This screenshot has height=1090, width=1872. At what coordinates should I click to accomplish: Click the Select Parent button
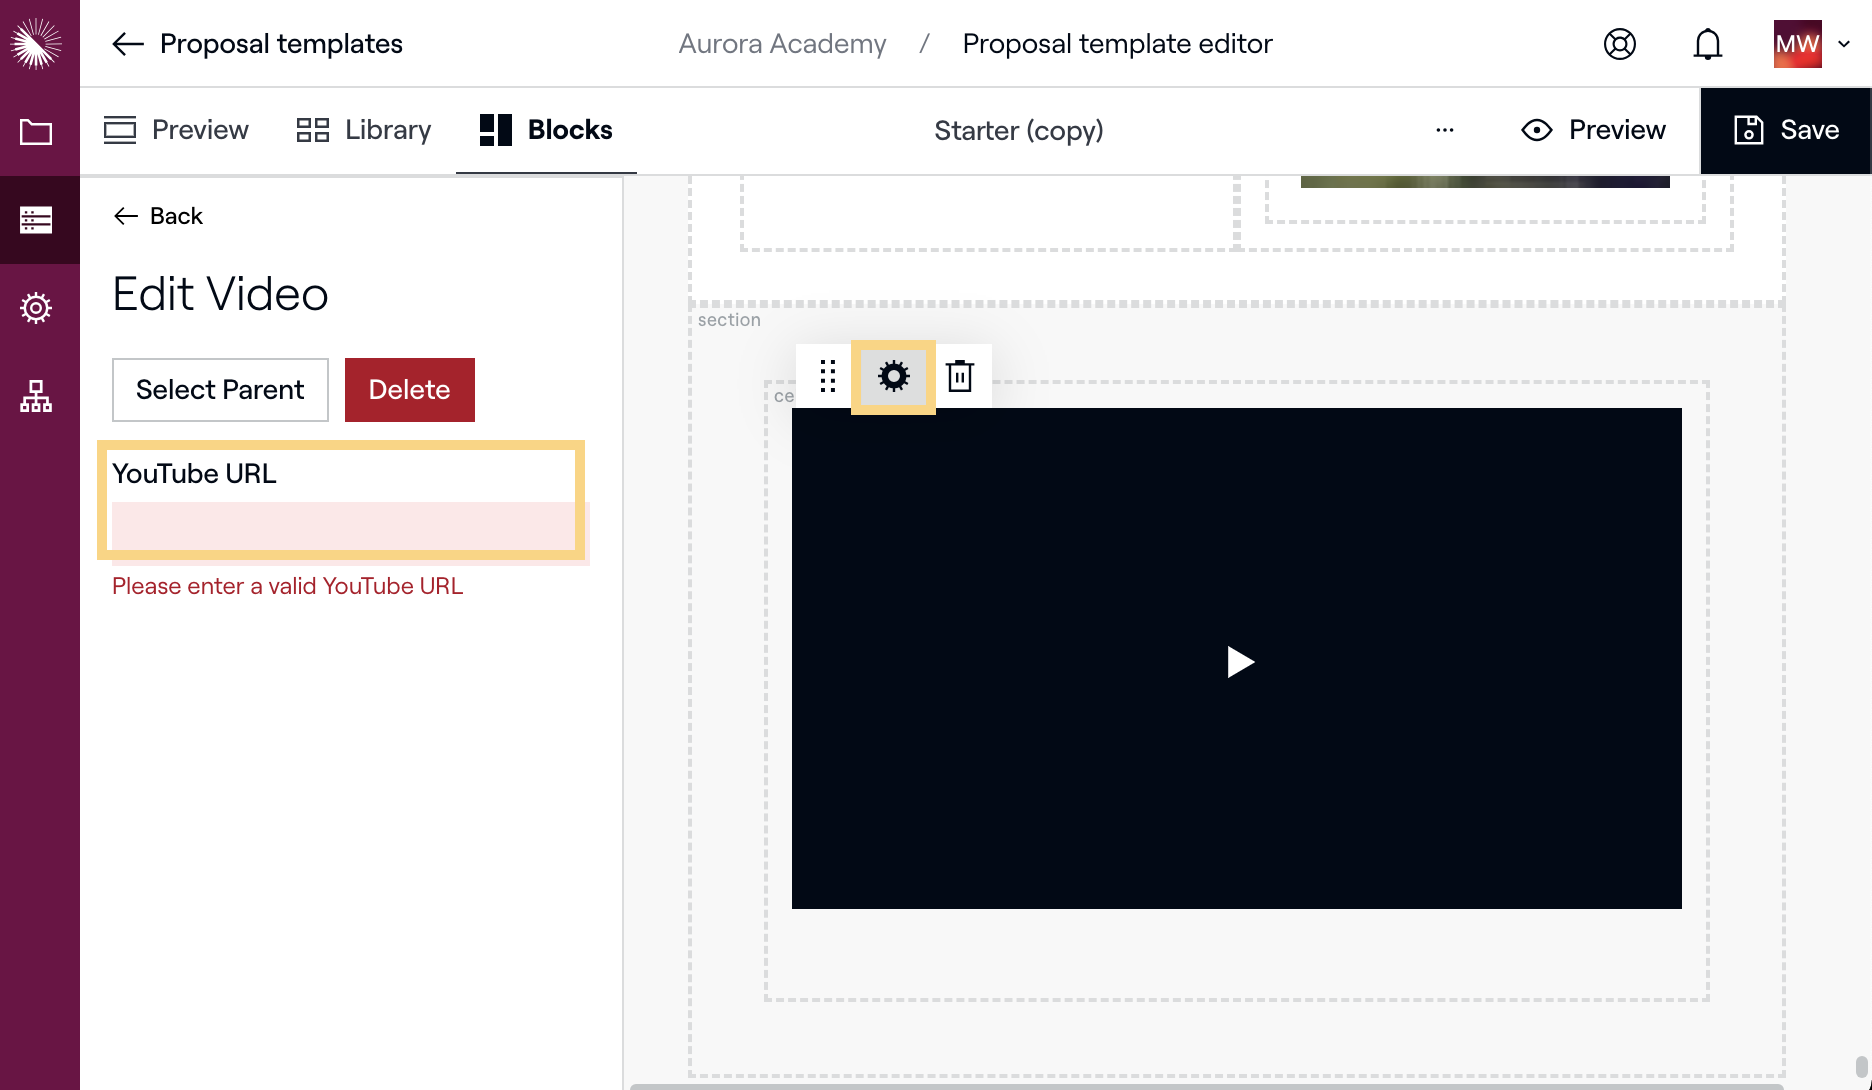(x=220, y=390)
